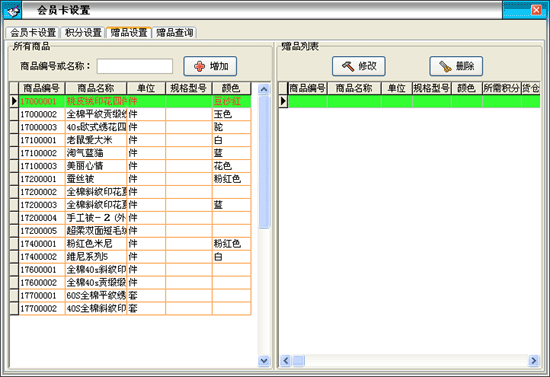The height and width of the screenshot is (377, 550).
Task: Click gift list scroll-right arrow
Action: pyautogui.click(x=534, y=361)
